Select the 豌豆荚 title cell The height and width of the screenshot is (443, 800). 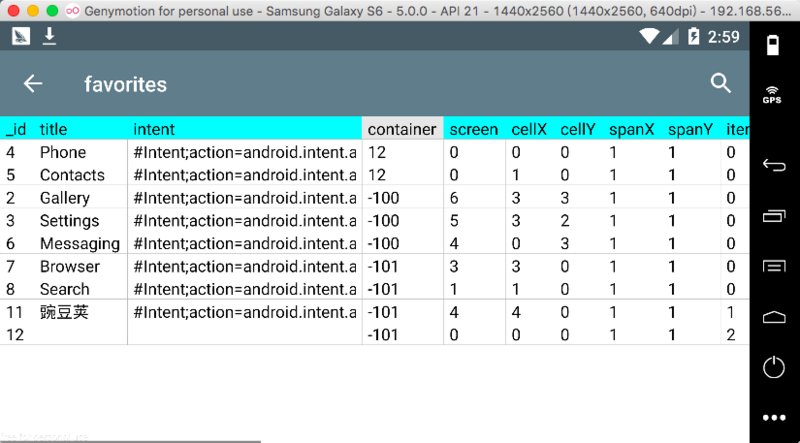point(64,312)
